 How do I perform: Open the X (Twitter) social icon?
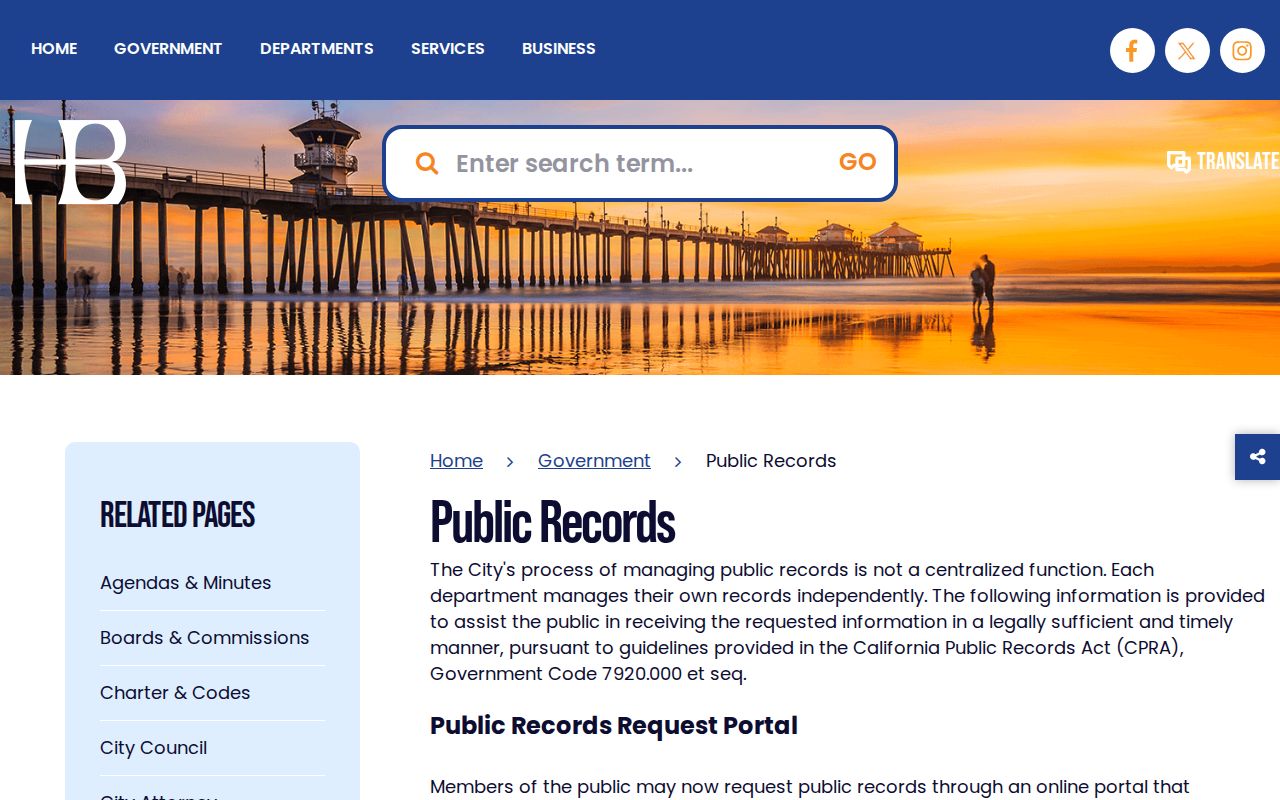tap(1187, 50)
